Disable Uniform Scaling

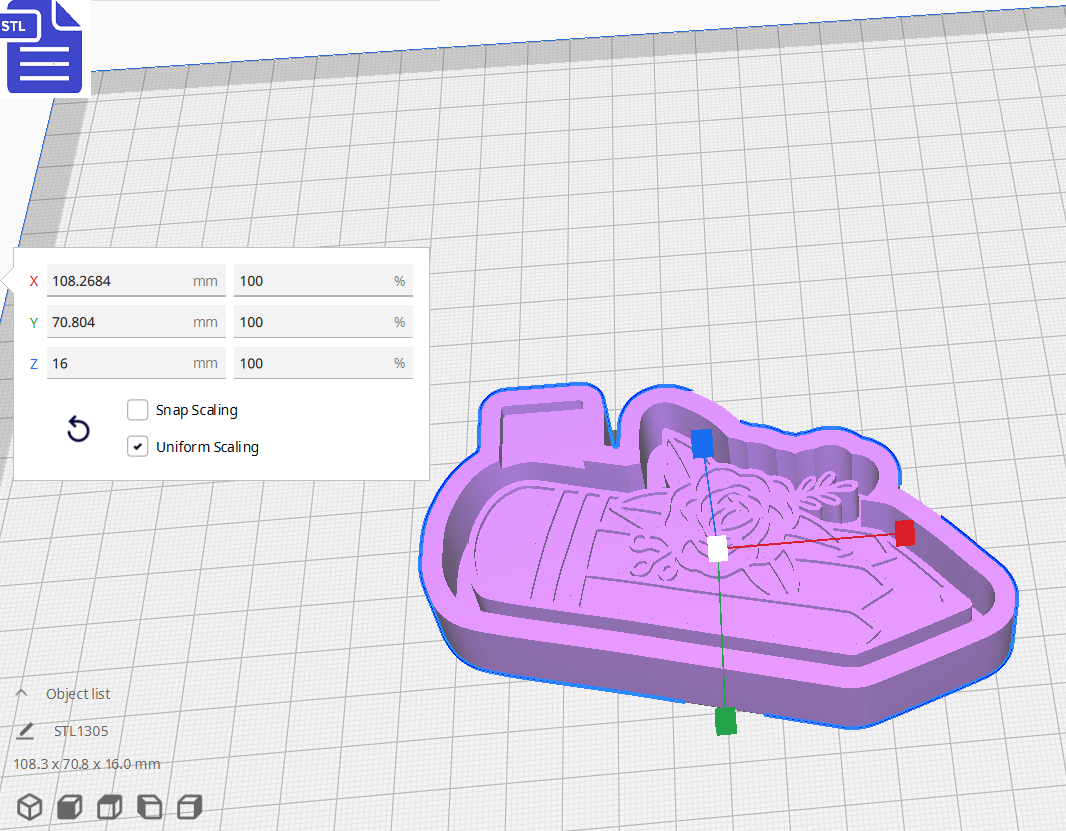click(137, 446)
